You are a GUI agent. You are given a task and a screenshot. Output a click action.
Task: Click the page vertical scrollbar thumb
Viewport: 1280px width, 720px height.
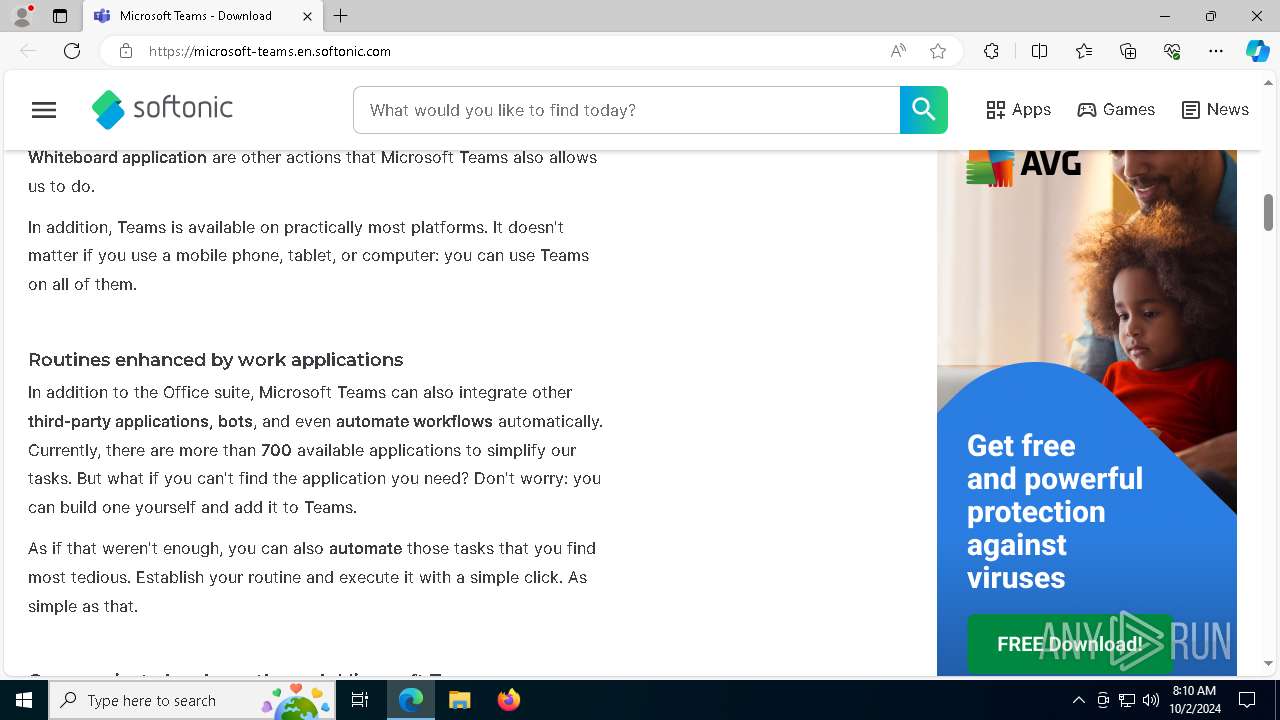pyautogui.click(x=1268, y=213)
